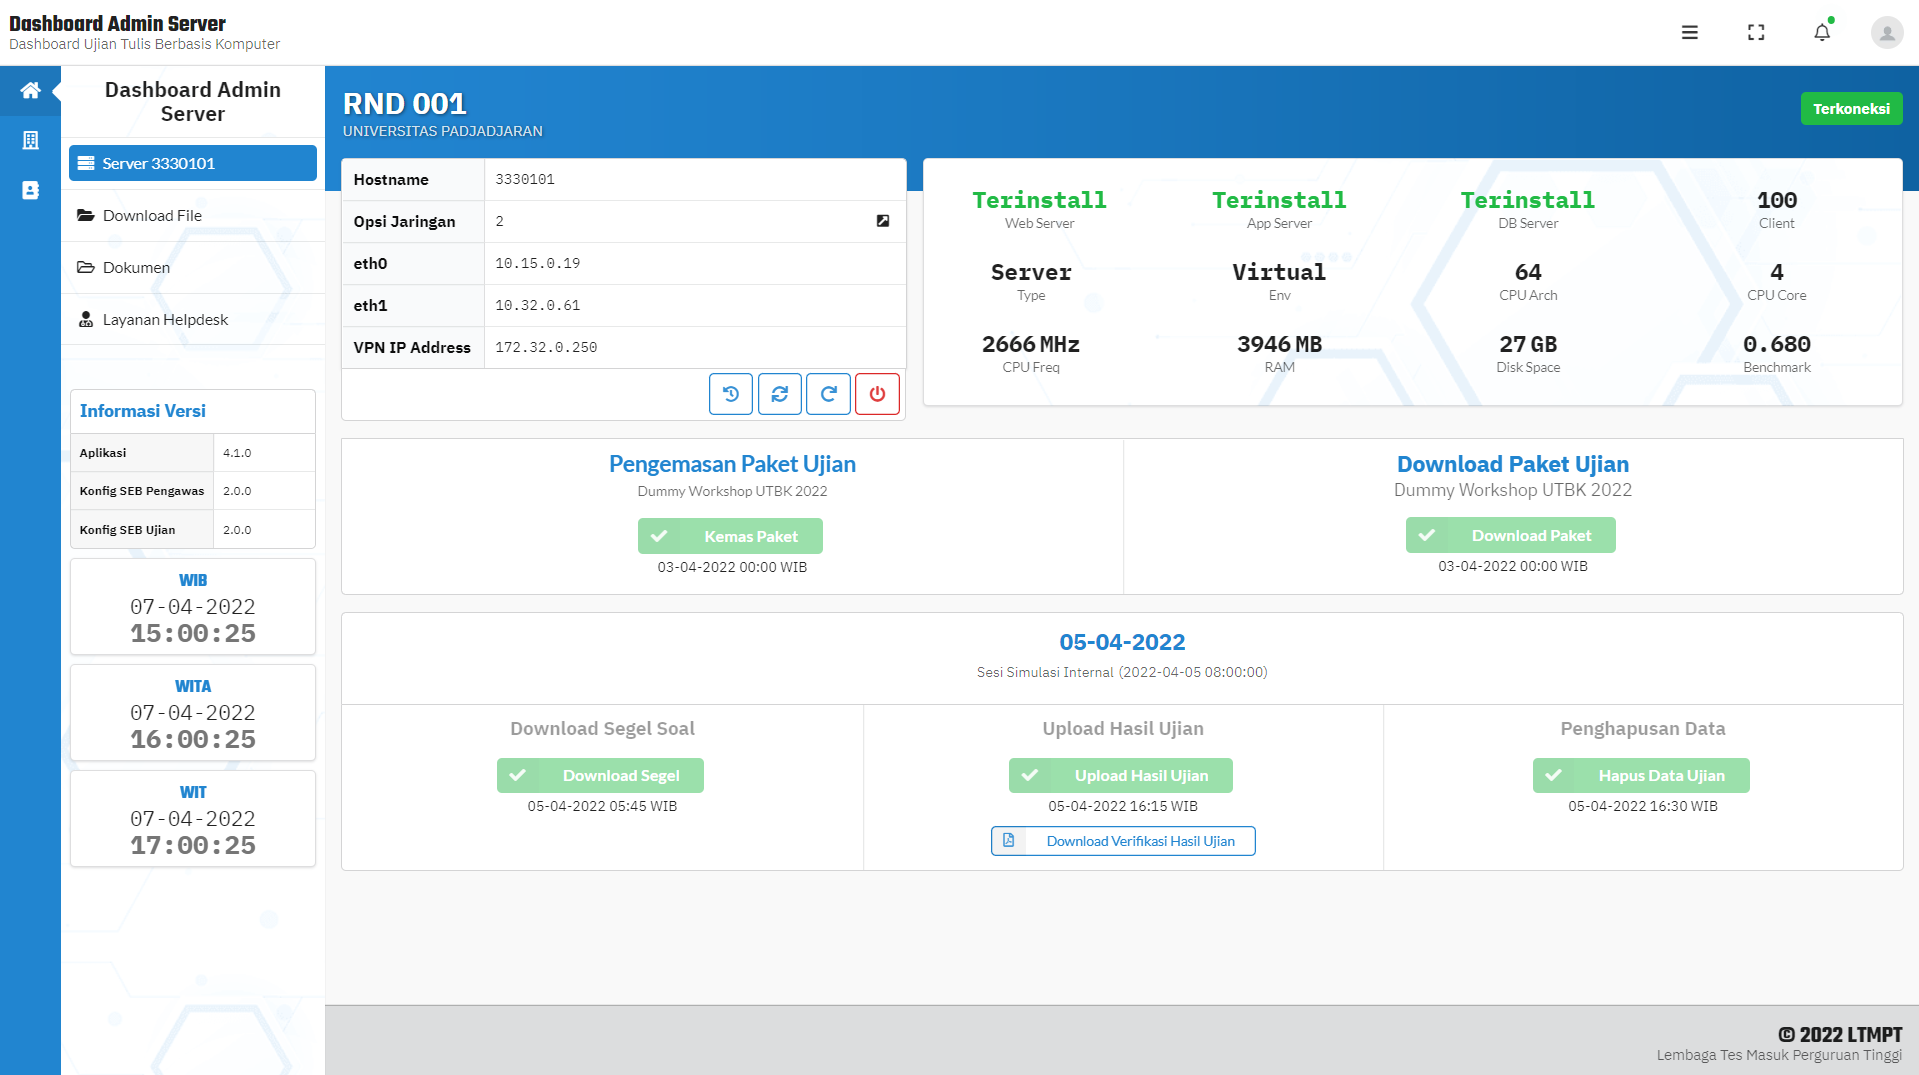Select Server 3330101 menu item

[193, 163]
